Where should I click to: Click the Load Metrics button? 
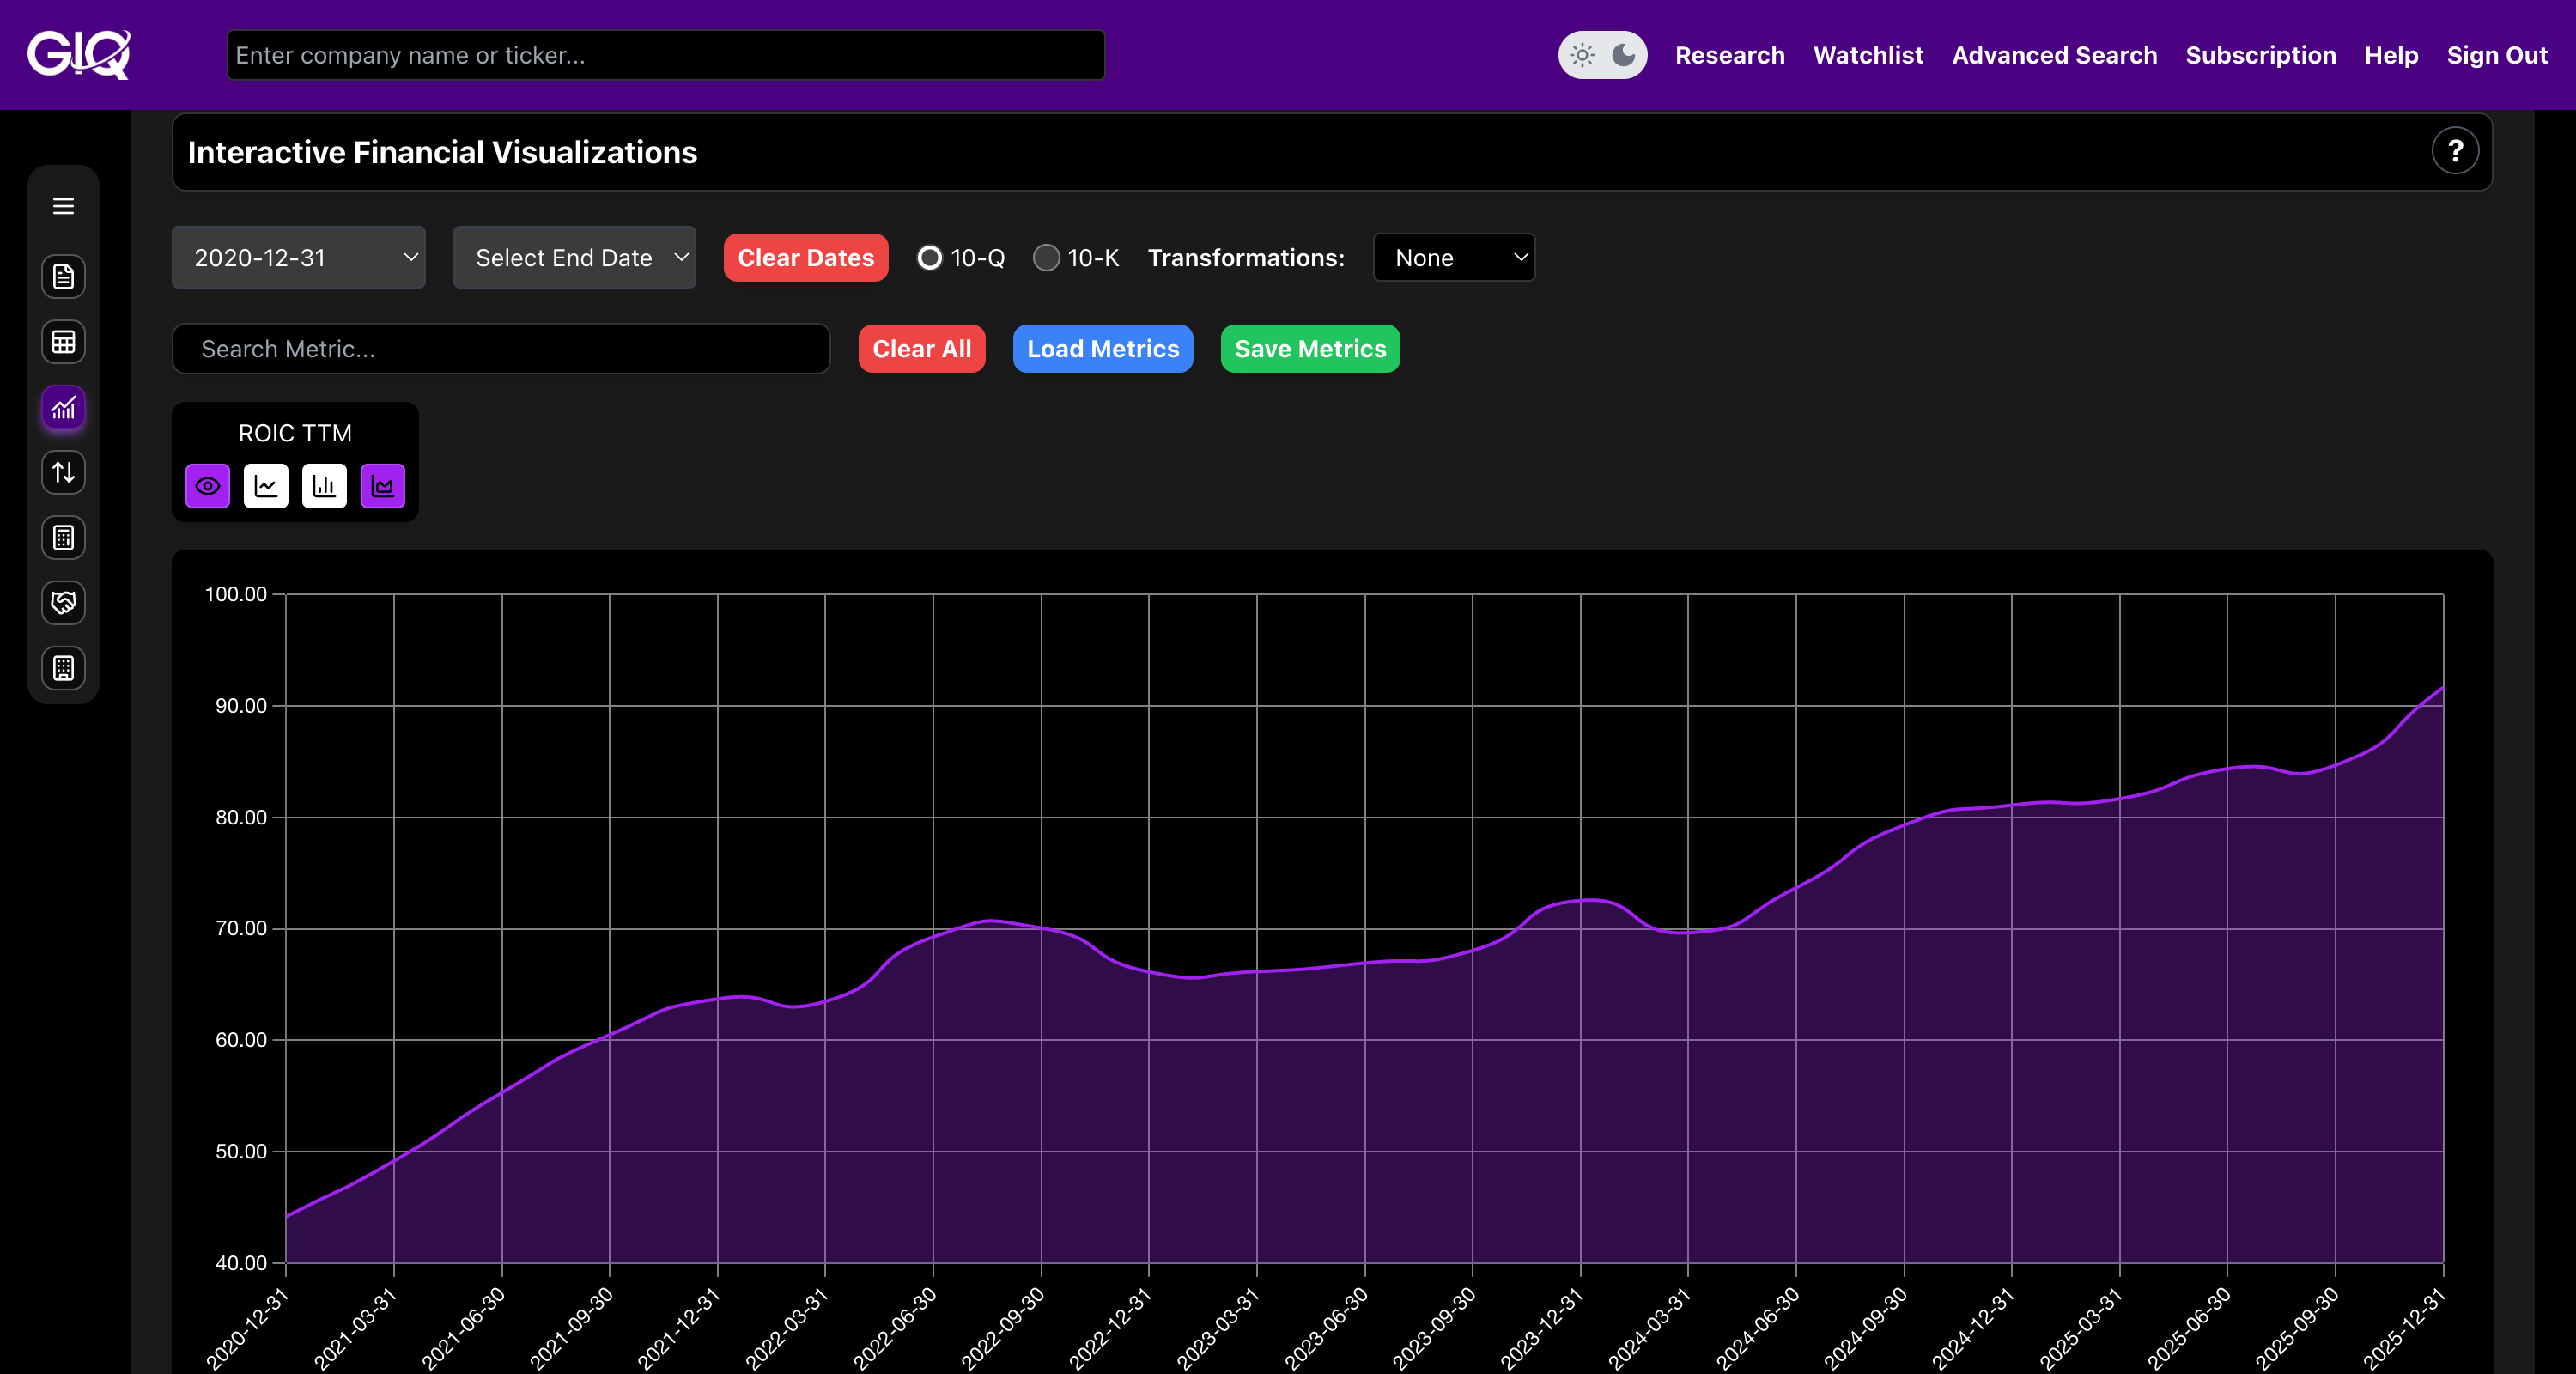tap(1102, 349)
